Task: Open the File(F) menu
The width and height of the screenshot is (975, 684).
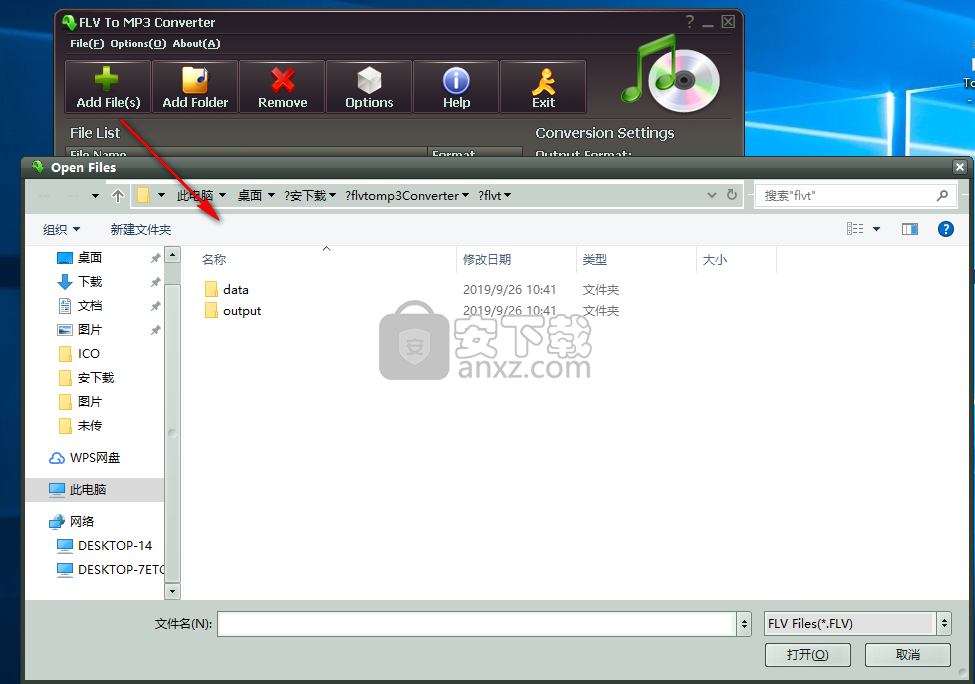Action: pyautogui.click(x=87, y=44)
